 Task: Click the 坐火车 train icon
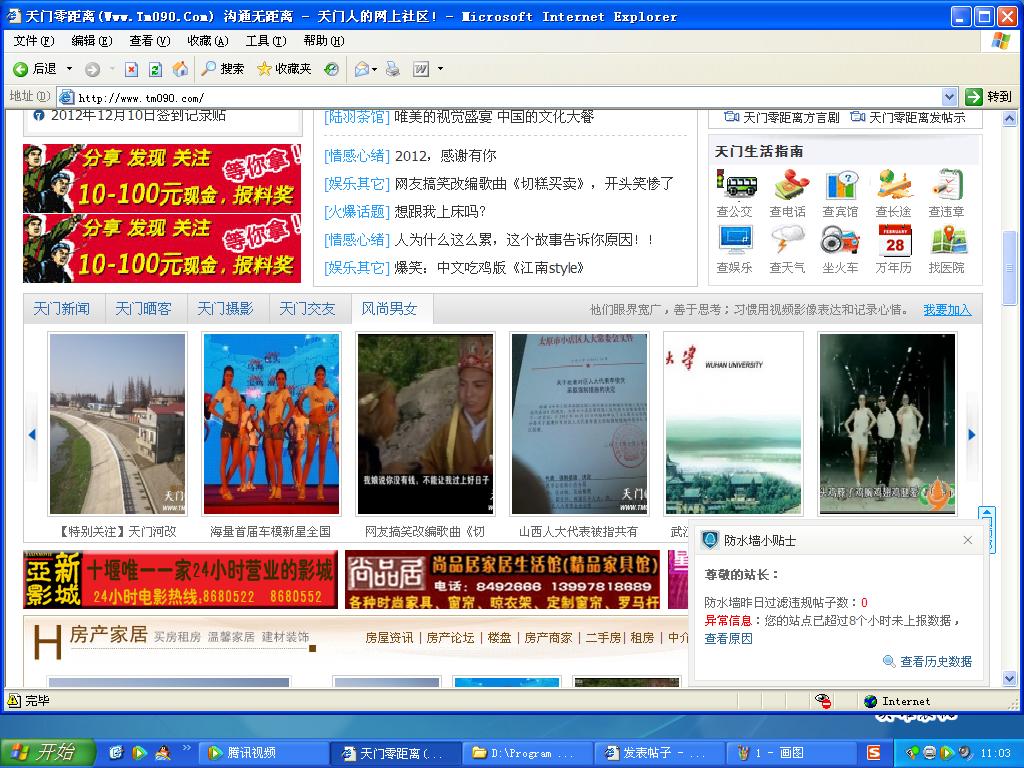pos(840,241)
